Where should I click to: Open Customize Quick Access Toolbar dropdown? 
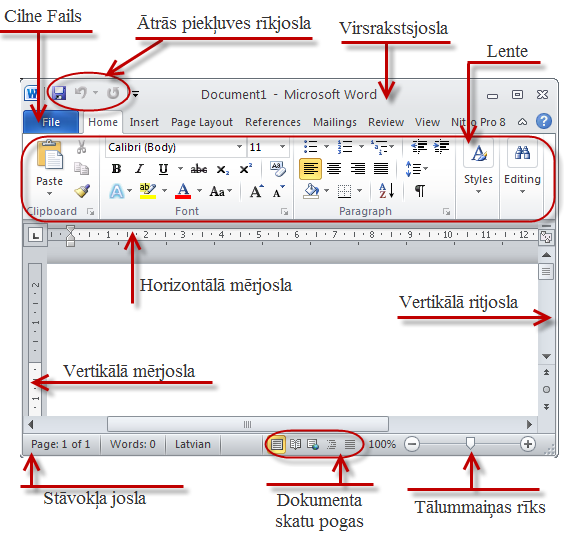[x=135, y=94]
